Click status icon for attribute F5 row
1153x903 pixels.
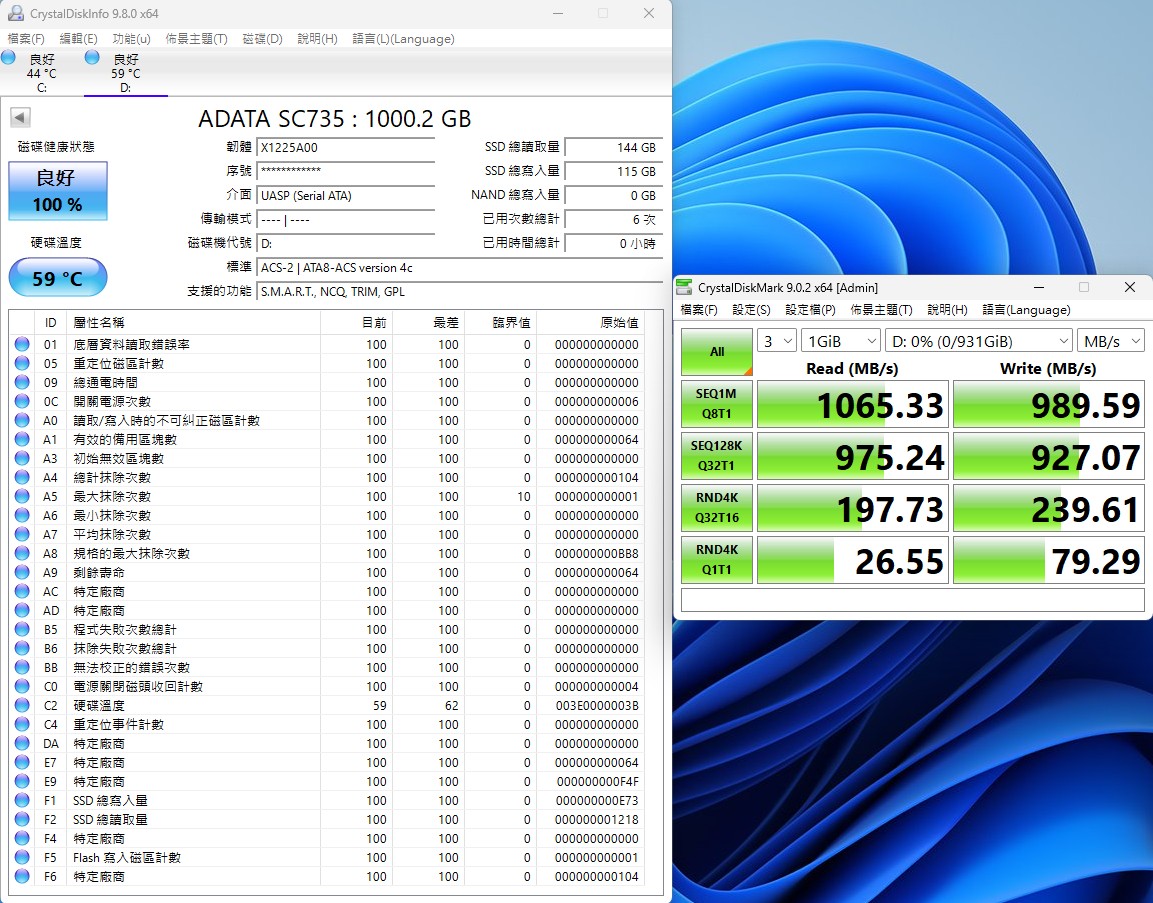(x=22, y=857)
